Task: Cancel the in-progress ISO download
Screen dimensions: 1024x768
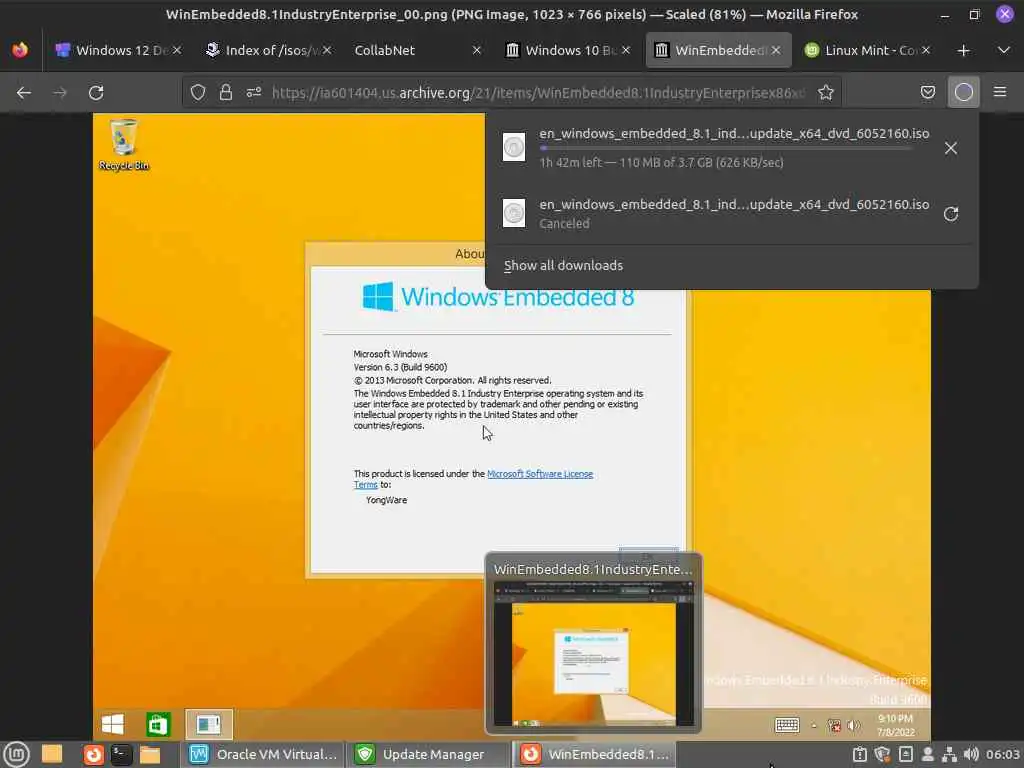Action: click(951, 148)
